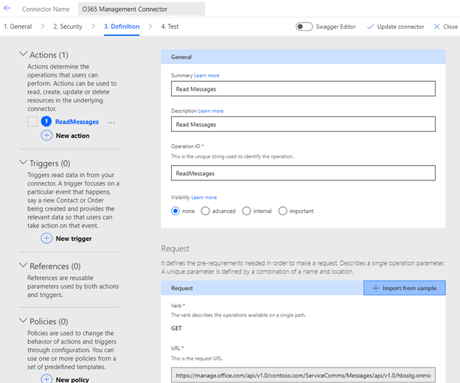This screenshot has width=460, height=383.
Task: Collapse the References section
Action: [x=23, y=265]
